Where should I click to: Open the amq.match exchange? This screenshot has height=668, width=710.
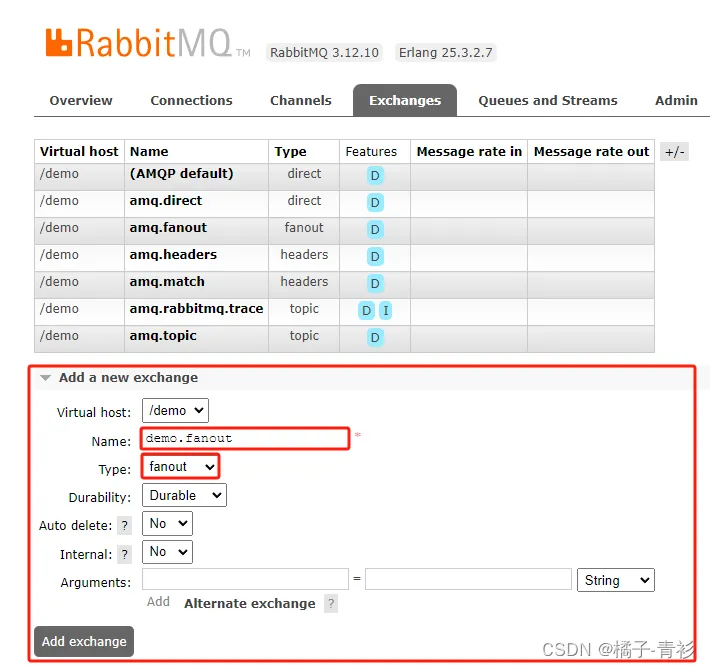167,282
